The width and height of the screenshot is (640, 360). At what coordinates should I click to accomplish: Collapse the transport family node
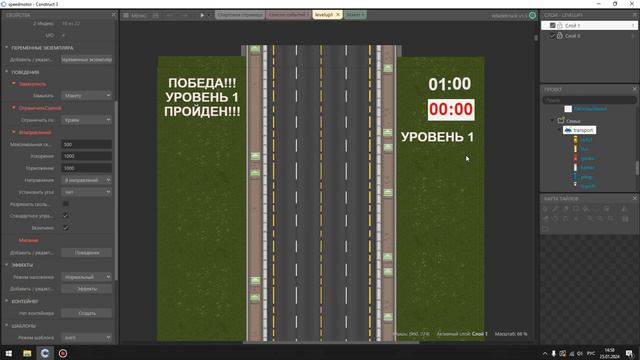559,130
